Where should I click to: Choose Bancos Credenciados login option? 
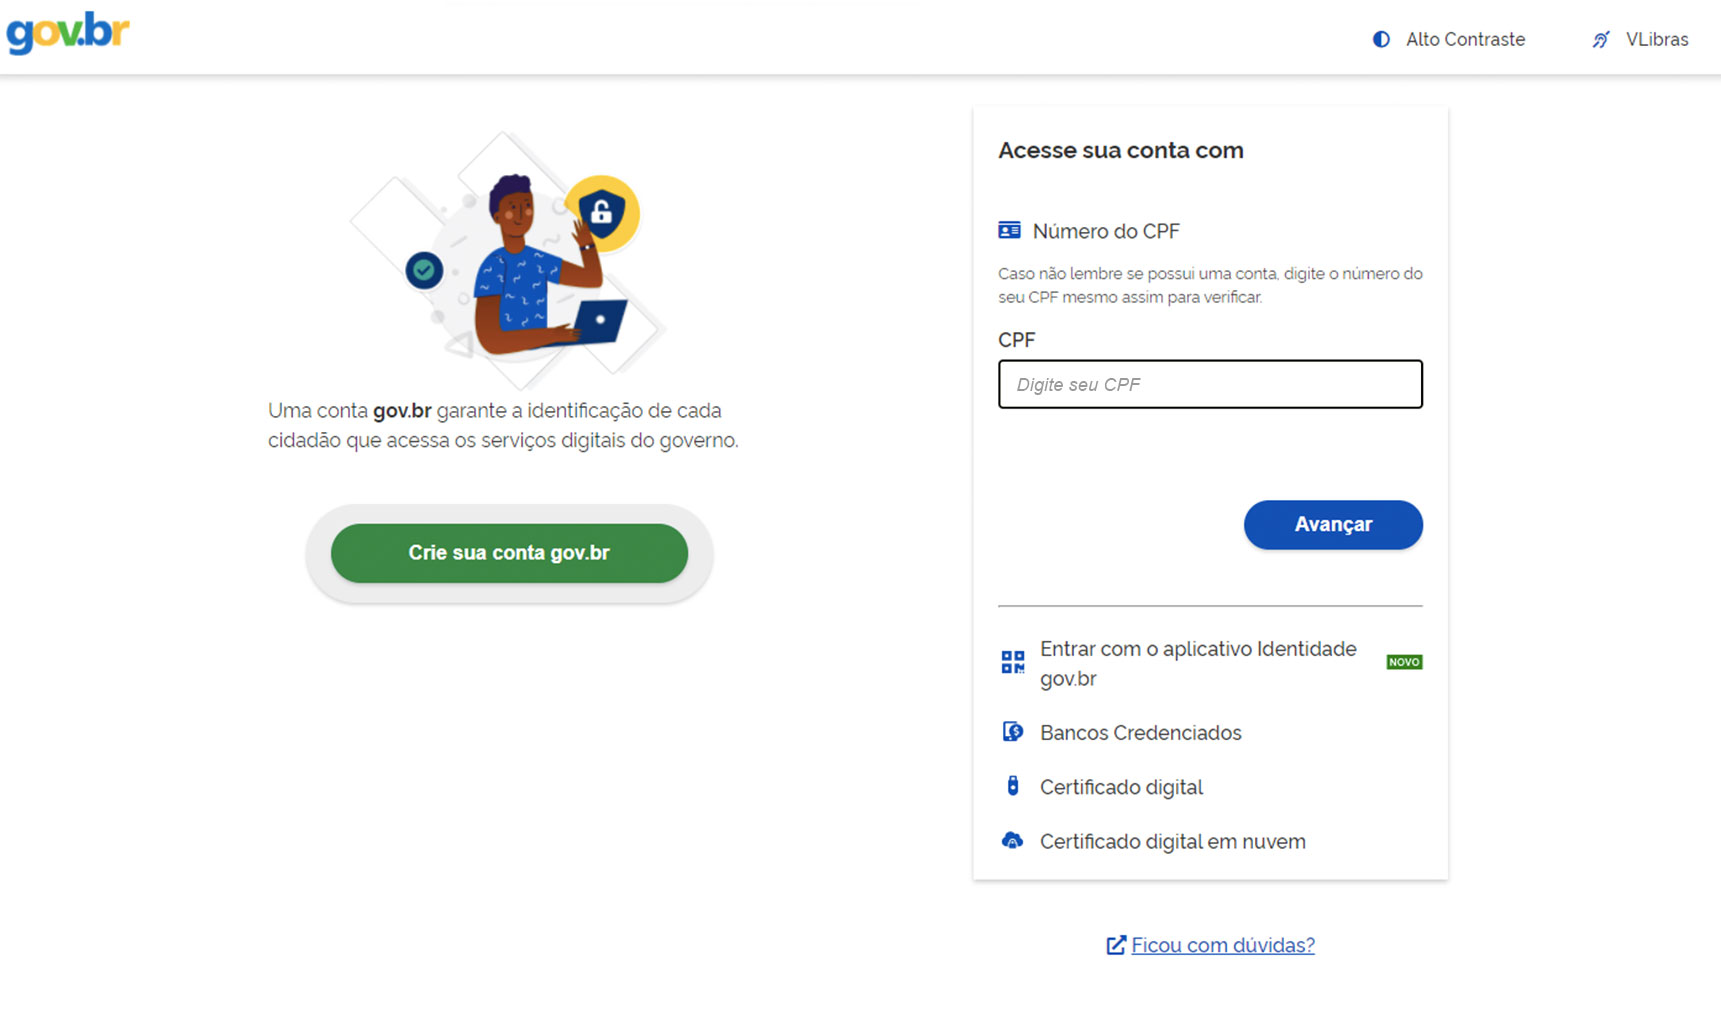coord(1140,733)
